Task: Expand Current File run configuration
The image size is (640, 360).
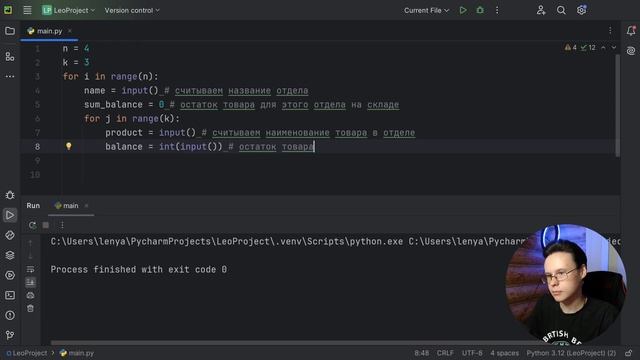Action: pyautogui.click(x=426, y=10)
